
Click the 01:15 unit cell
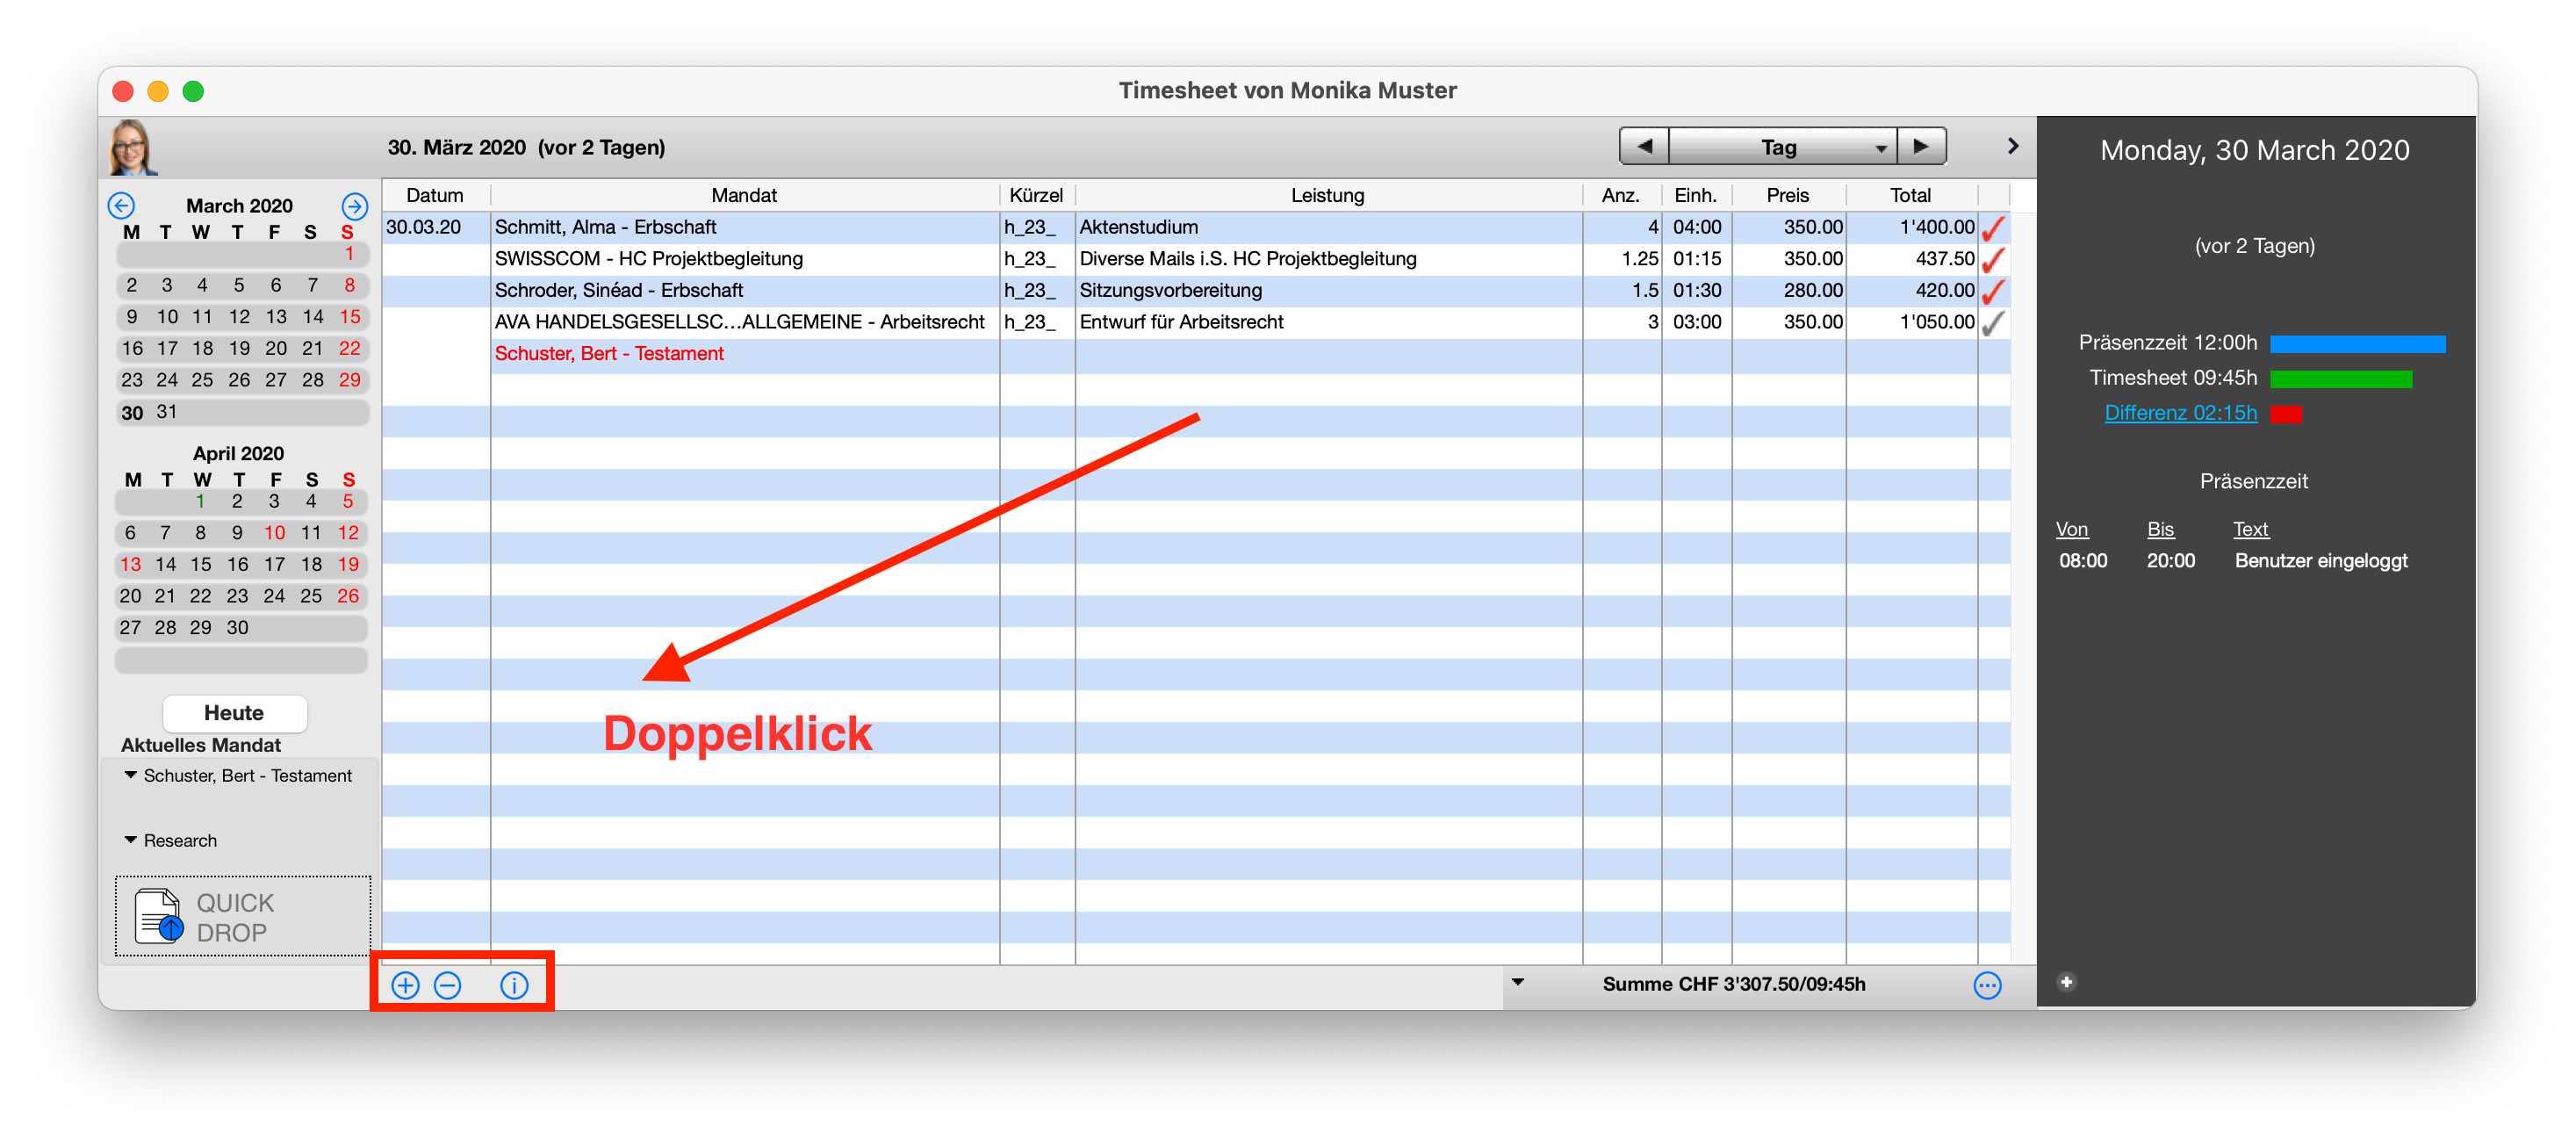coord(1697,259)
